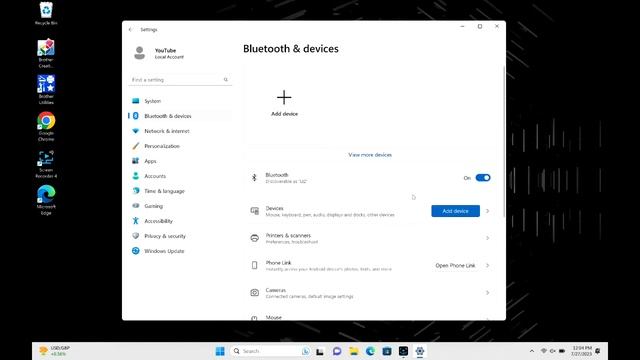The width and height of the screenshot is (640, 360).
Task: Click the taskbar clock and date
Action: point(582,351)
